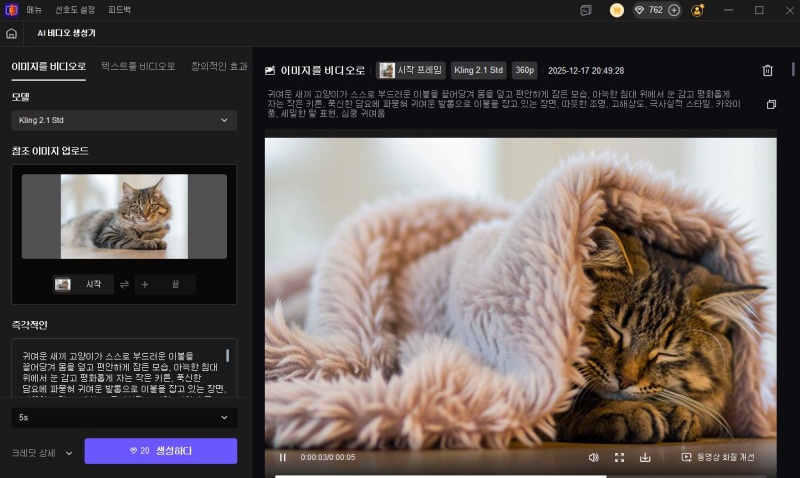Copy the prompt text using the copy icon
This screenshot has height=478, width=800.
coord(770,105)
